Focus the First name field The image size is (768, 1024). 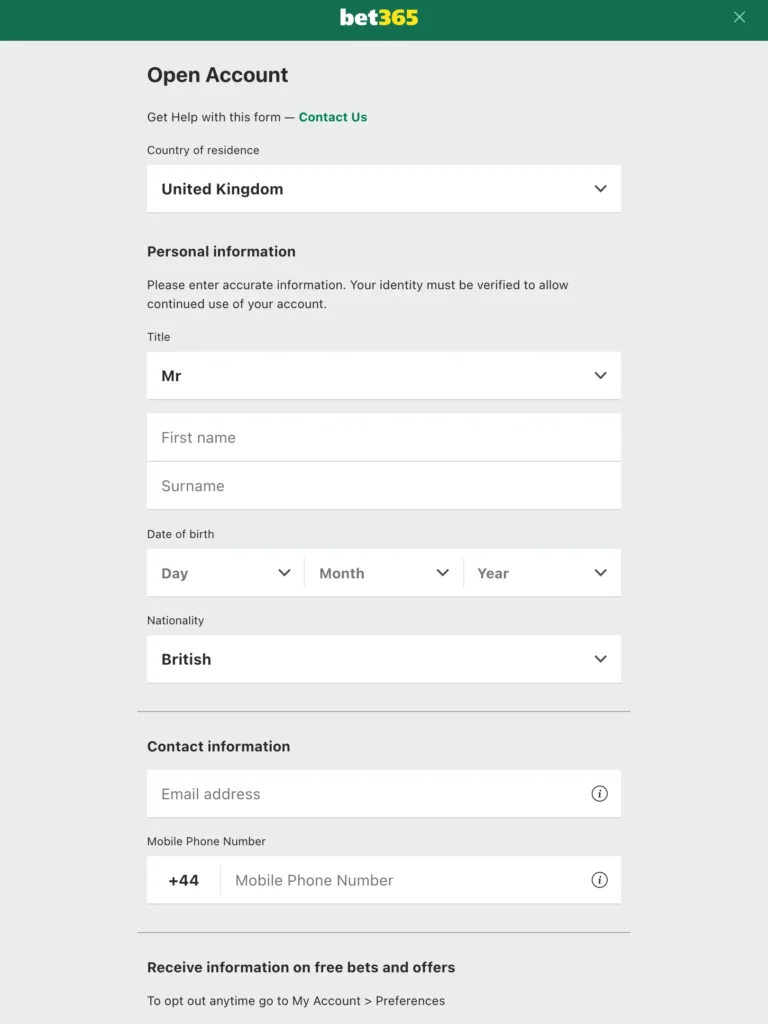click(x=384, y=438)
